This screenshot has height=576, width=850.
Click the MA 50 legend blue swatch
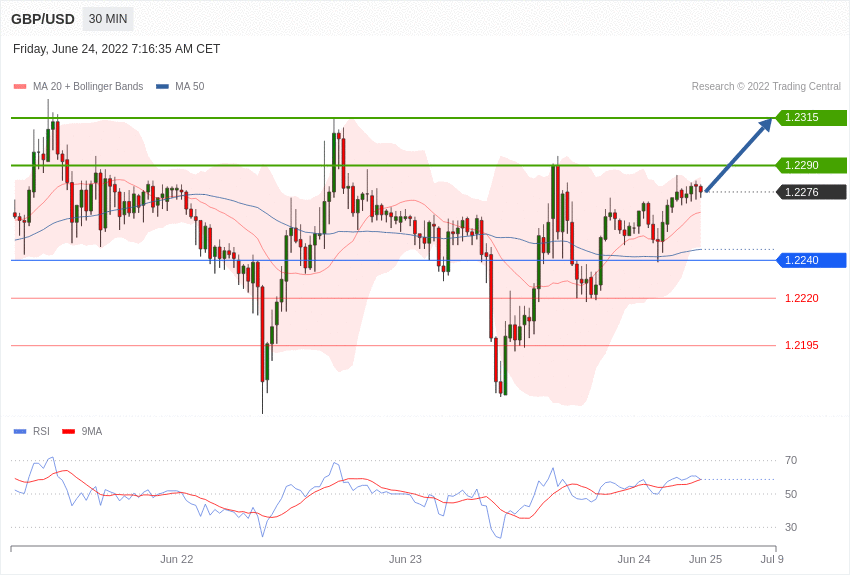[162, 87]
